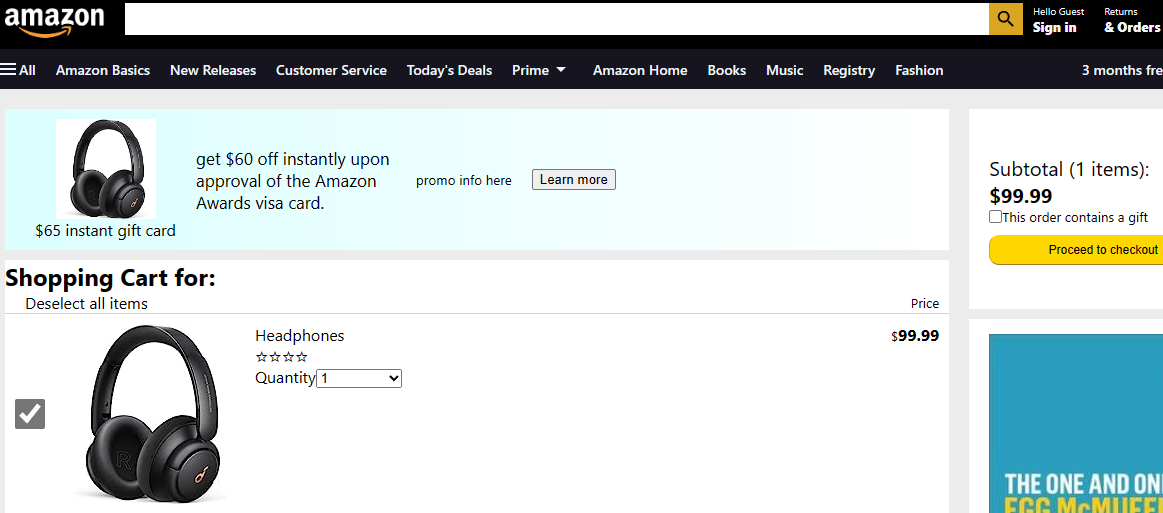Open the Headphones product title

[300, 335]
